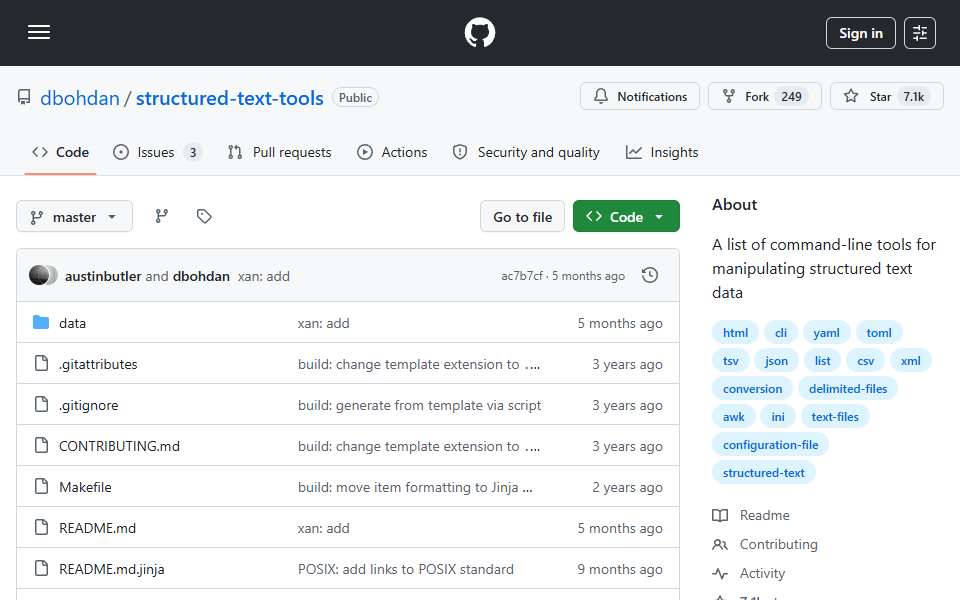Click the Go to file button
This screenshot has width=960, height=600.
(522, 217)
